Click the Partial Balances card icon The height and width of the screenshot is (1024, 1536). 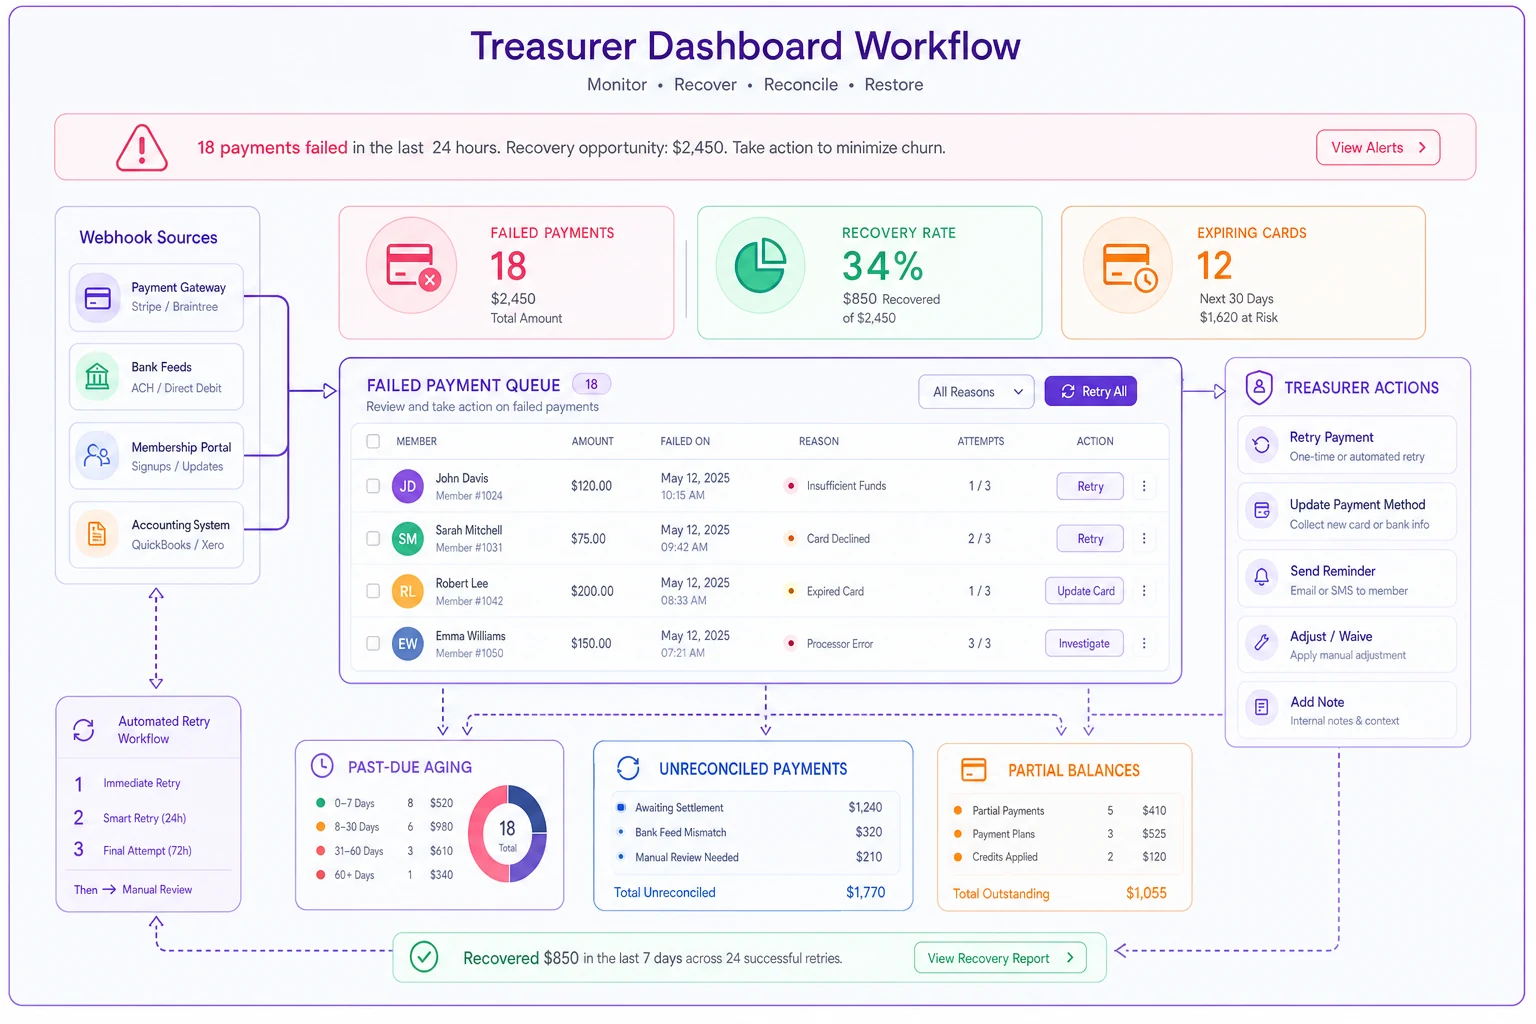[x=973, y=770]
